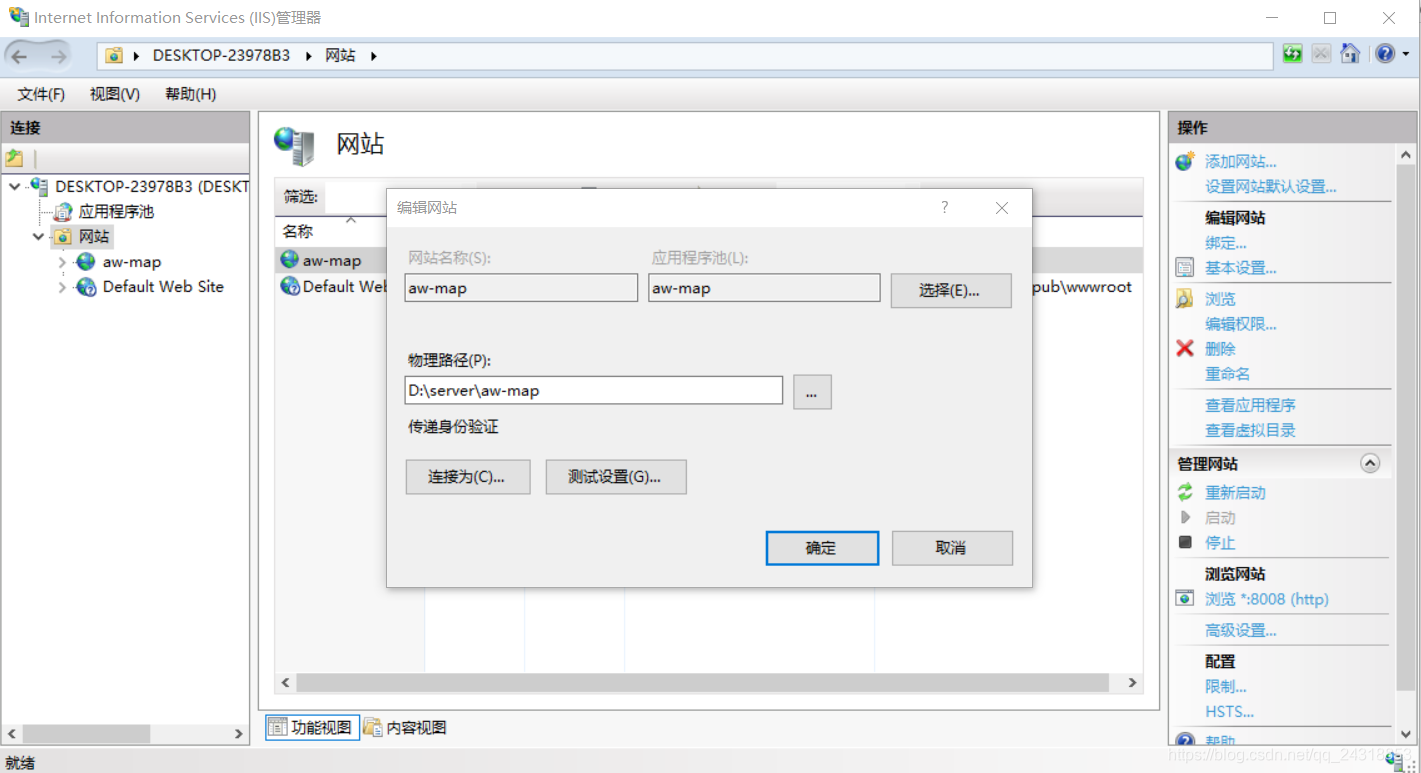Image resolution: width=1421 pixels, height=773 pixels.
Task: Click the green Restart icon
Action: 1185,492
